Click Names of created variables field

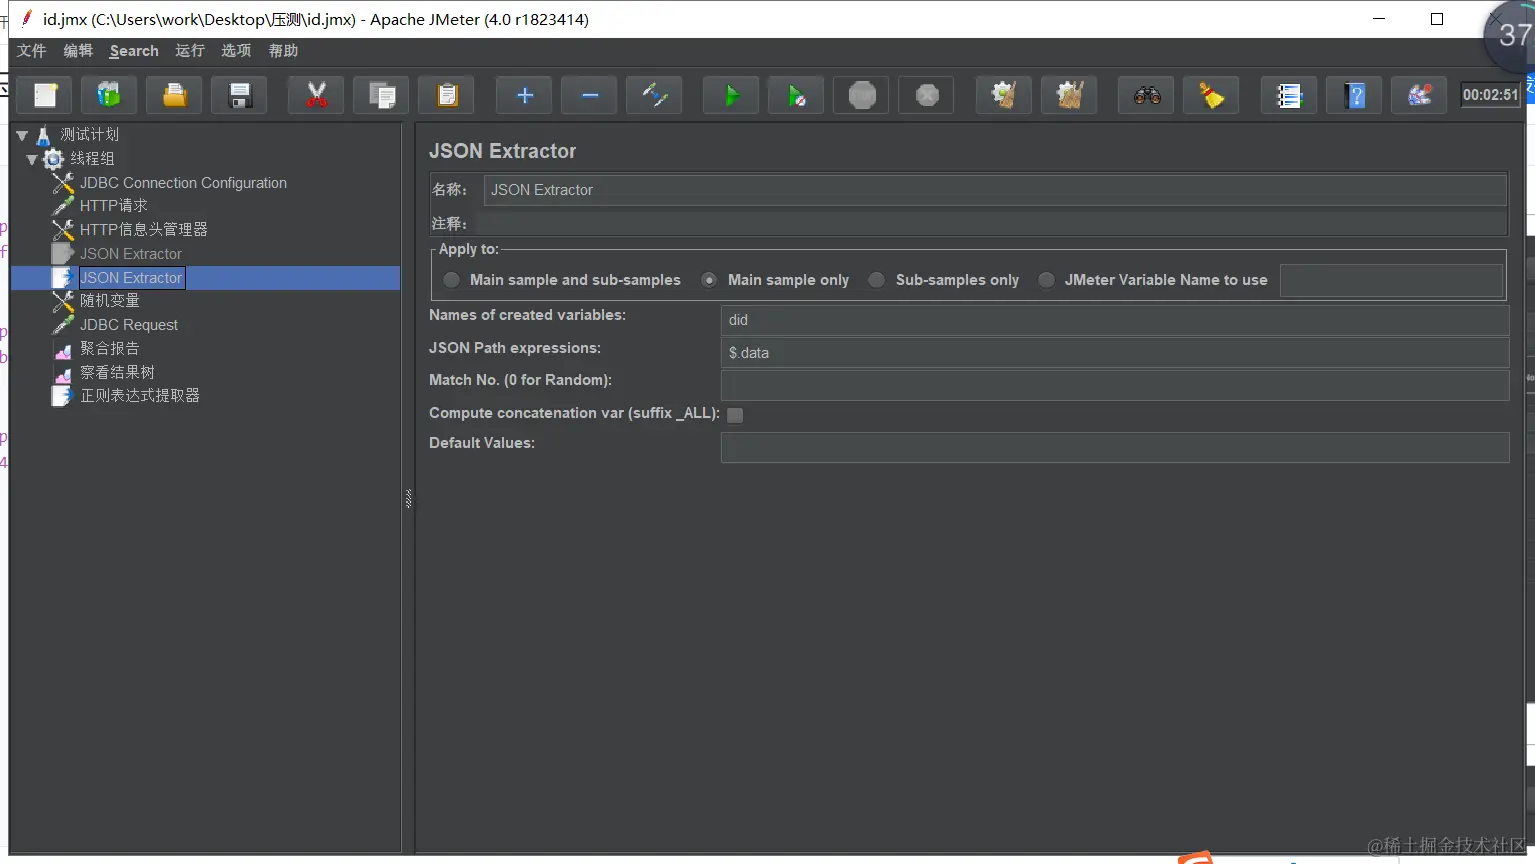[1115, 320]
